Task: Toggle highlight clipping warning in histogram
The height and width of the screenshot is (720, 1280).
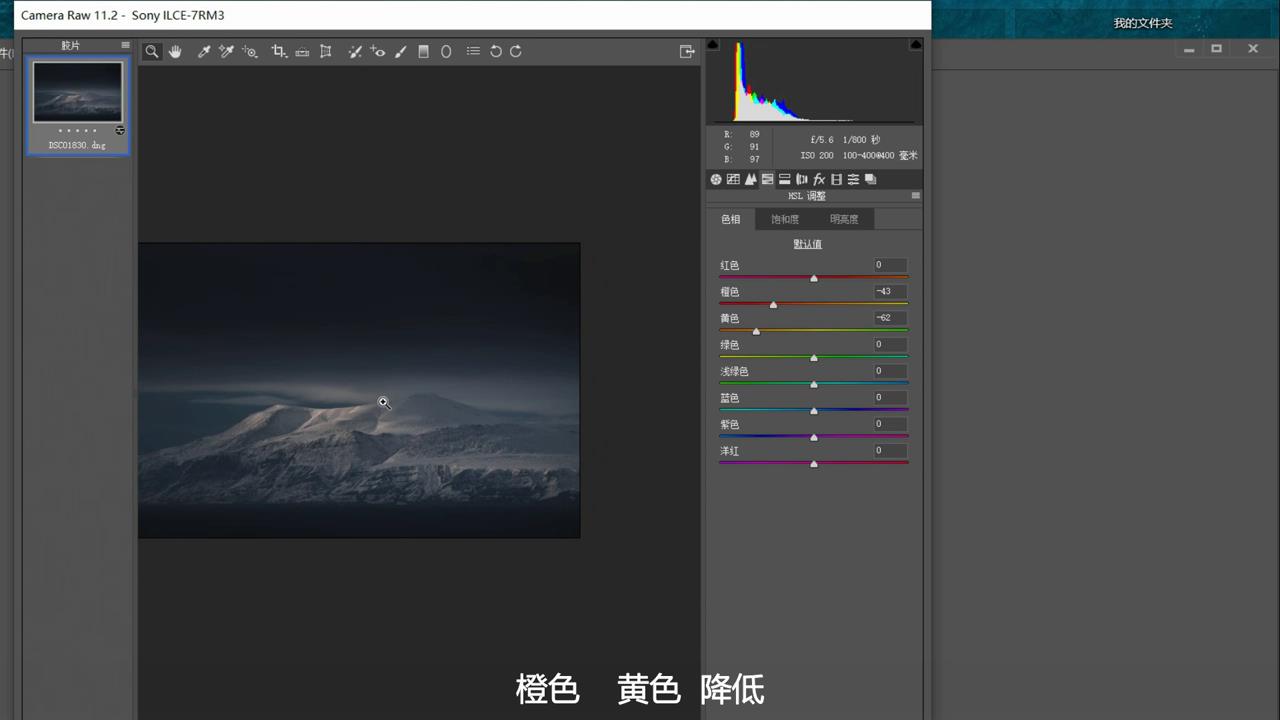Action: 915,45
